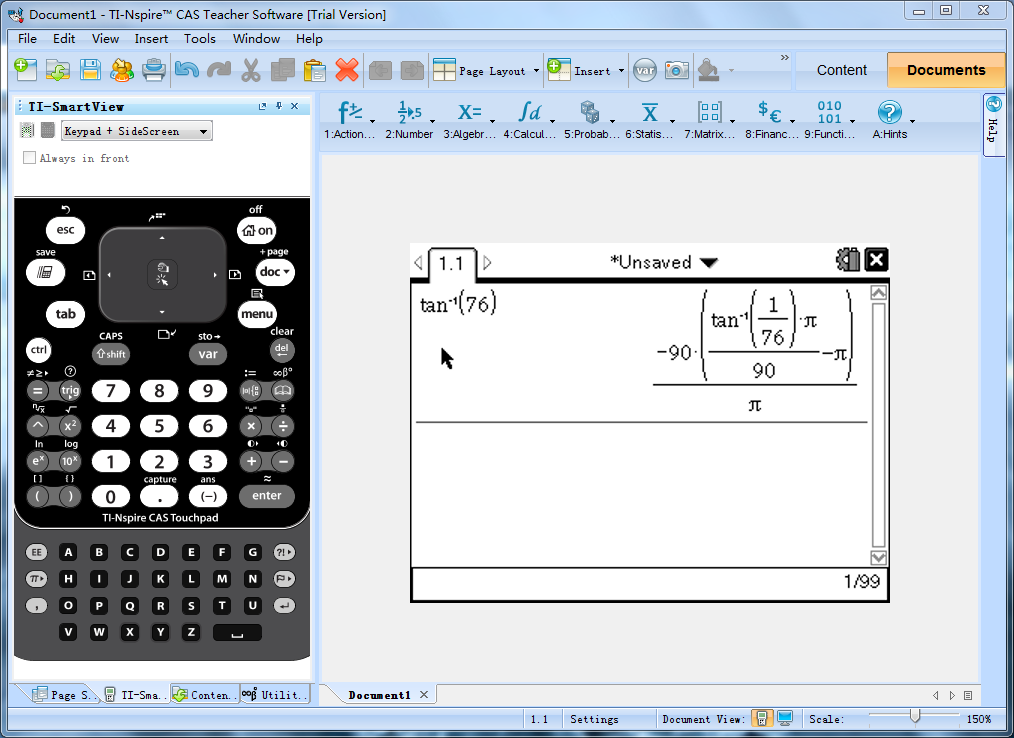Enable the Always in front checkbox

click(x=29, y=158)
